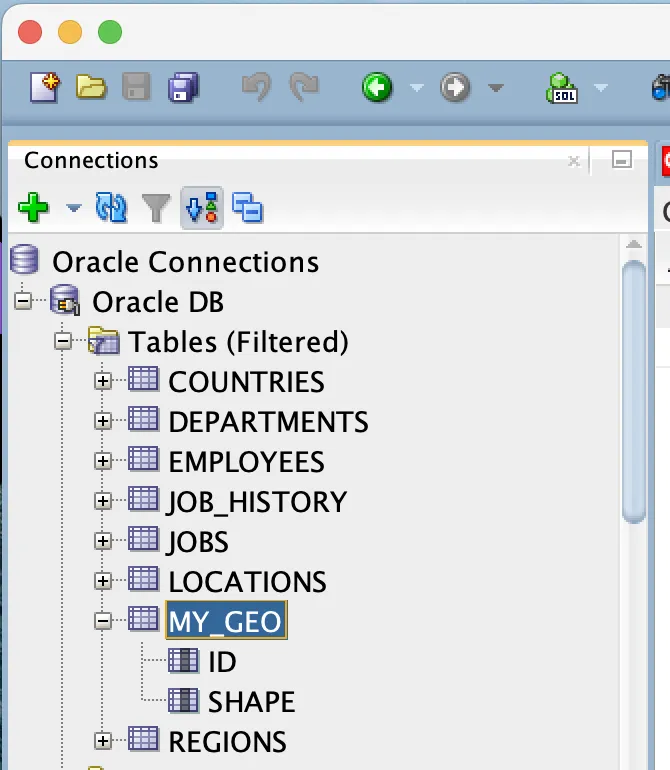Click the Redo arrow icon
Screen dimensions: 670x770
[x=304, y=87]
